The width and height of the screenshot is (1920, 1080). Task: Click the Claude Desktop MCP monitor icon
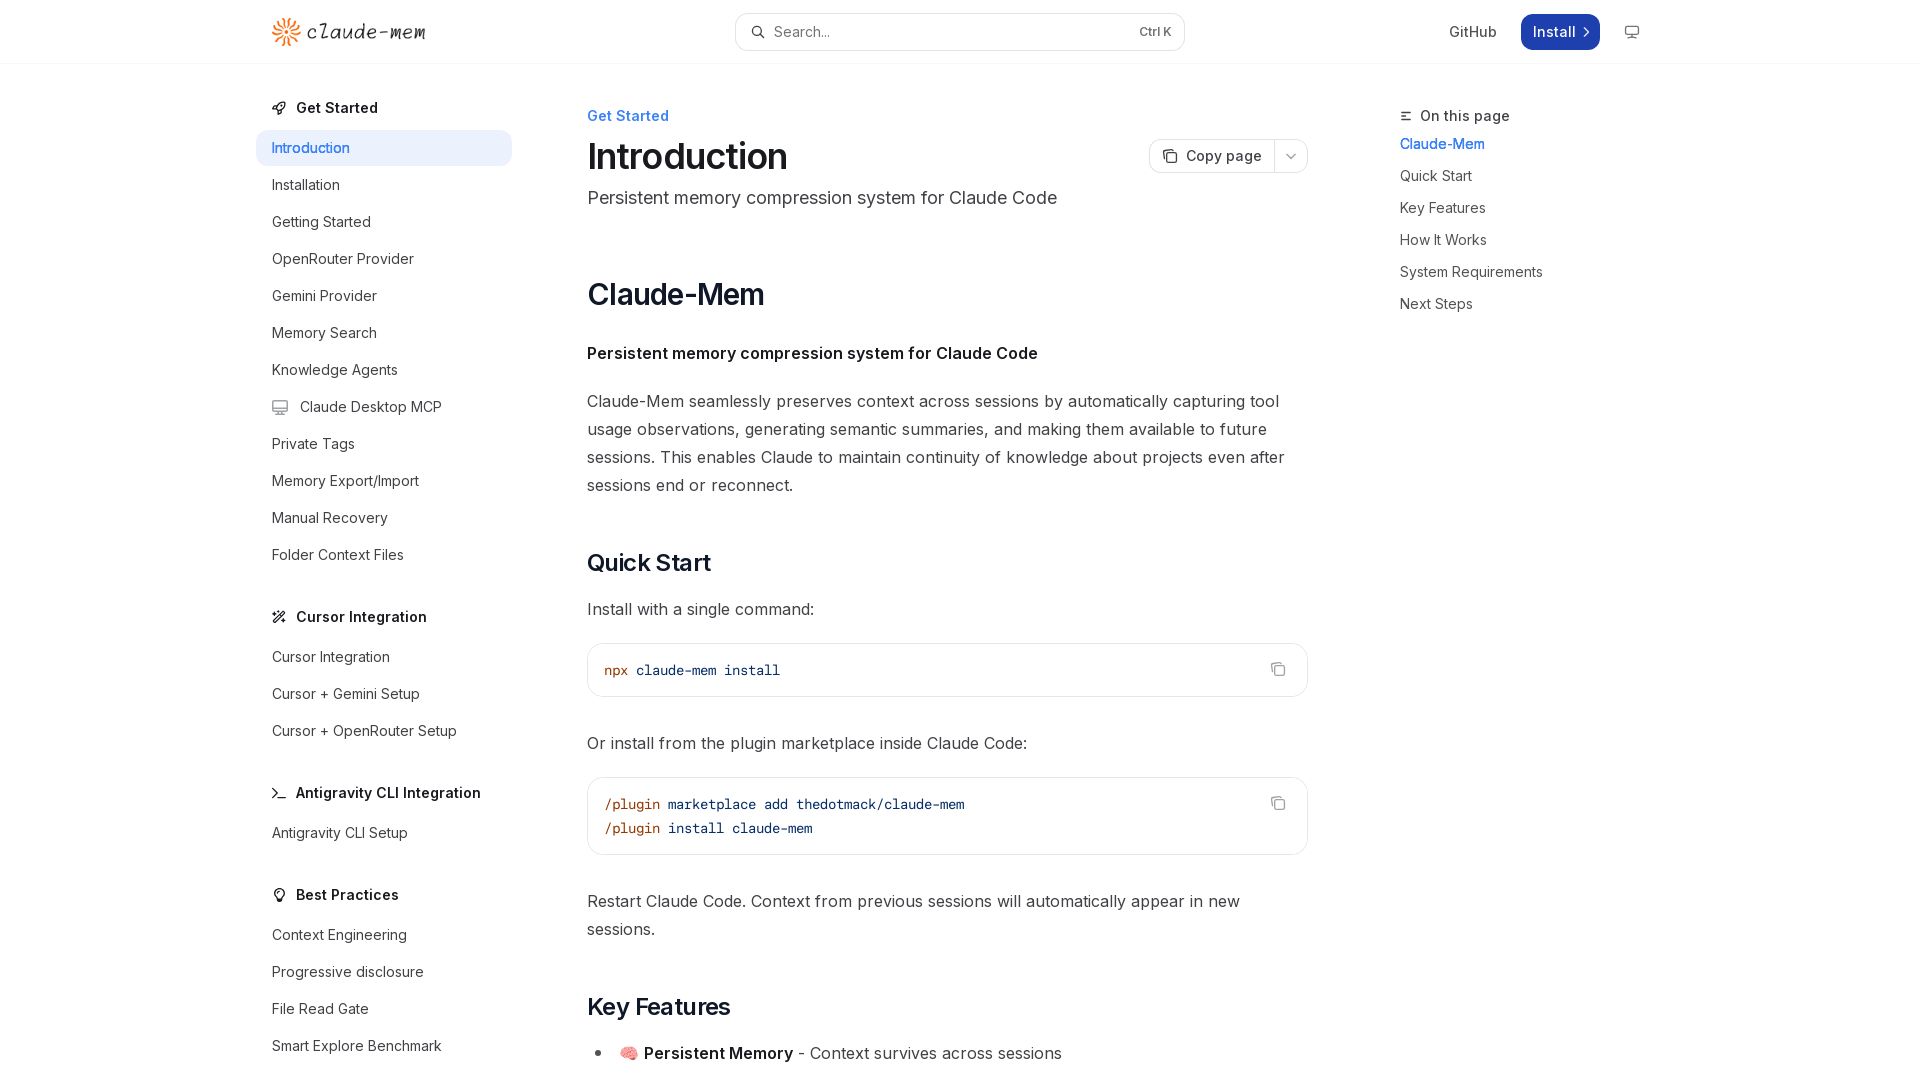tap(280, 407)
